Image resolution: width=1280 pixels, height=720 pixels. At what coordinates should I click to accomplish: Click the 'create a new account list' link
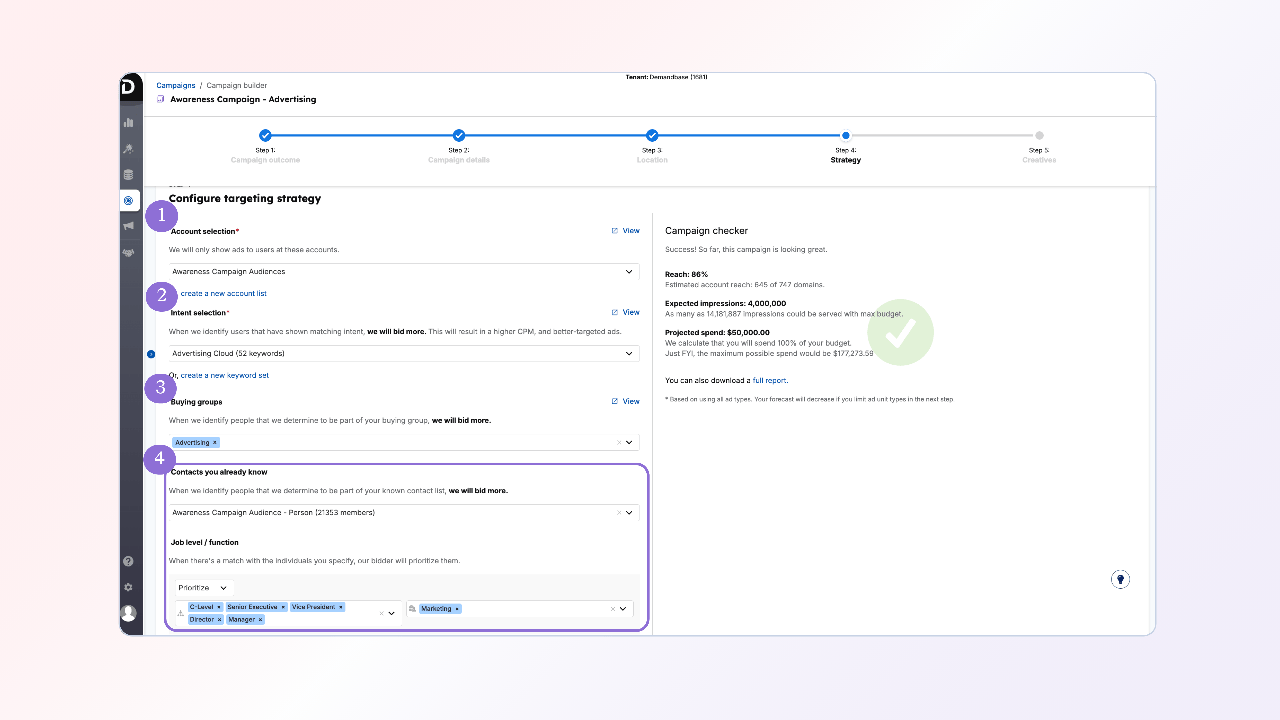point(223,294)
